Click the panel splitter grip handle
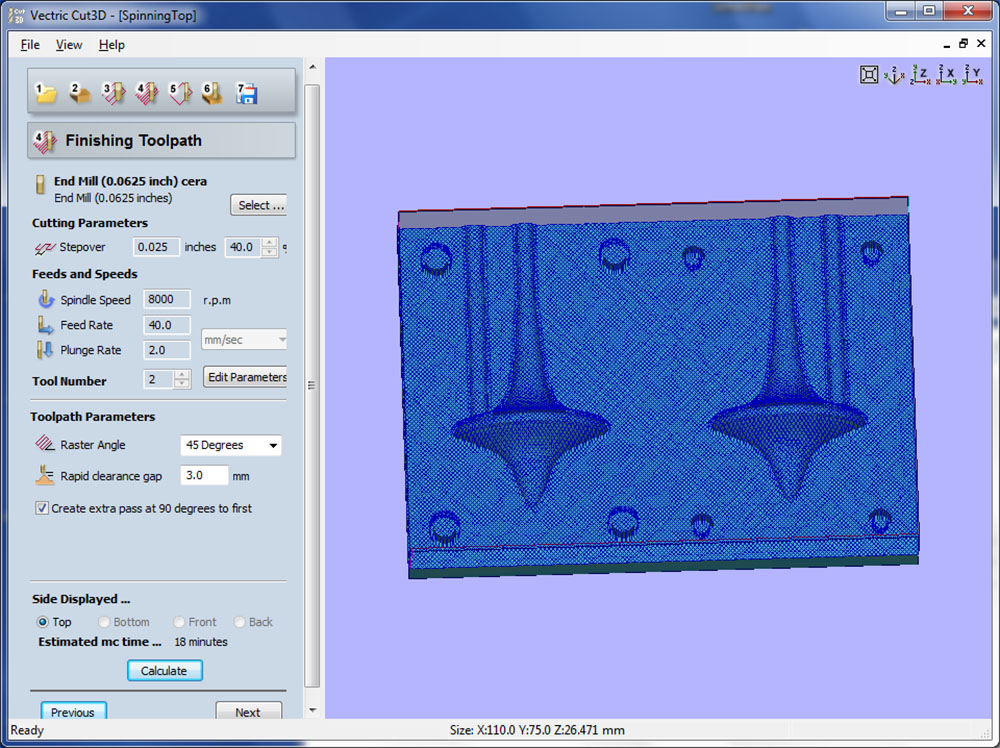The image size is (1000, 748). click(x=311, y=385)
